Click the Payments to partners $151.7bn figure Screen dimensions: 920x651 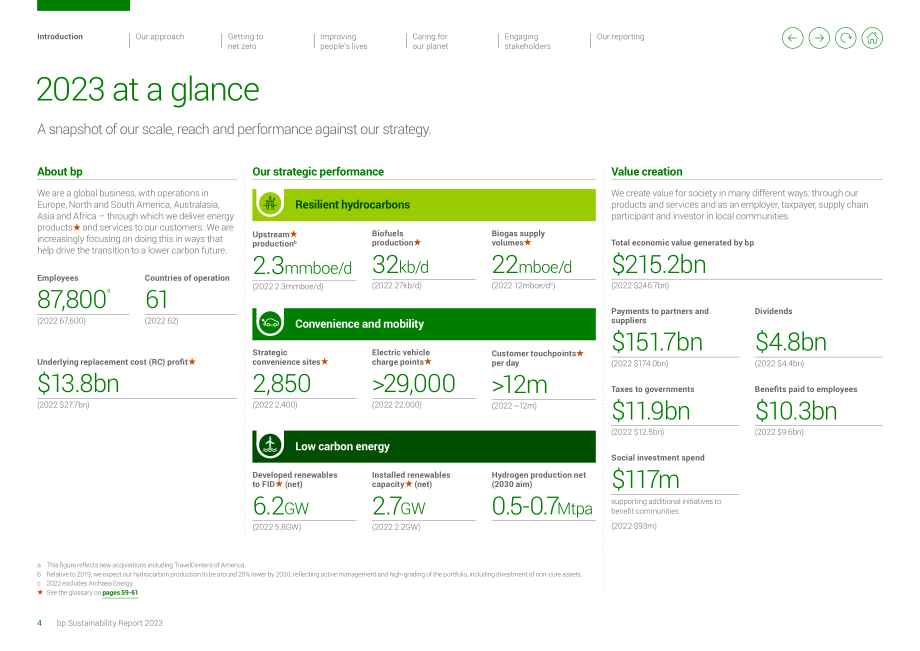click(x=657, y=342)
